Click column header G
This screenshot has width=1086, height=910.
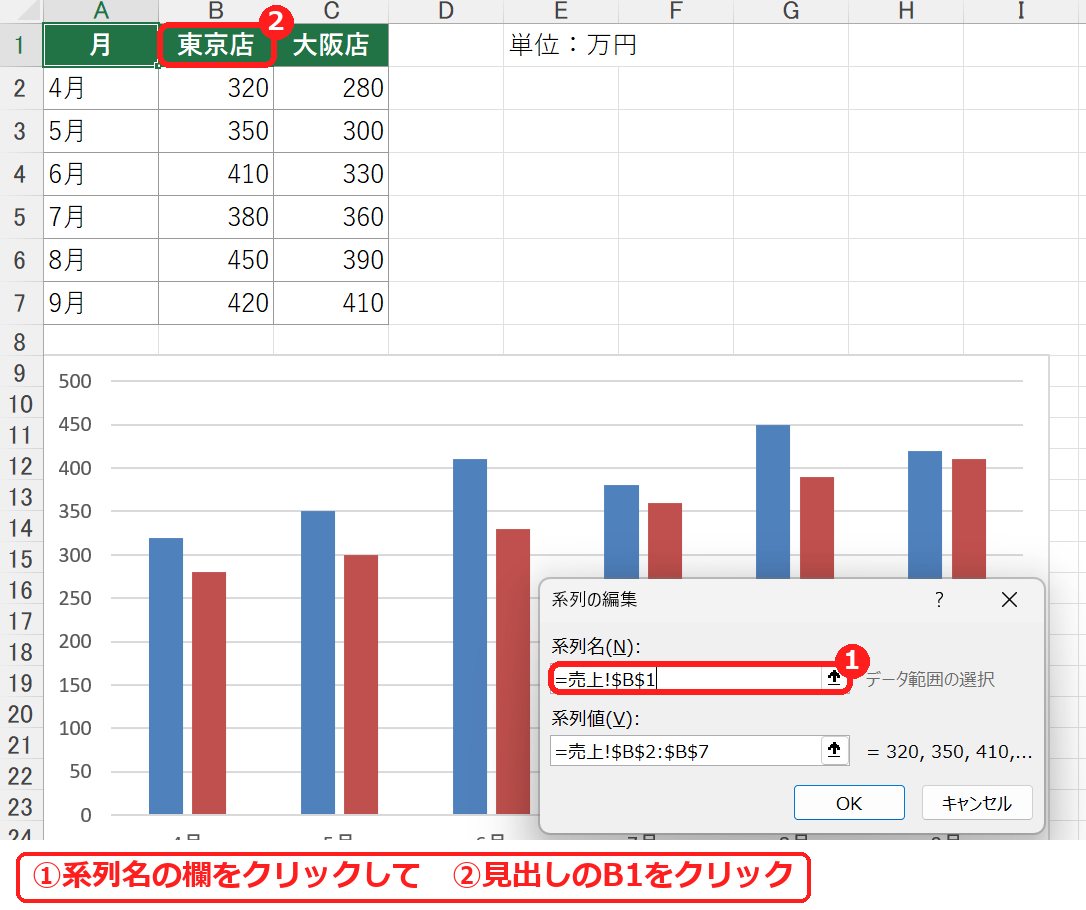click(791, 11)
